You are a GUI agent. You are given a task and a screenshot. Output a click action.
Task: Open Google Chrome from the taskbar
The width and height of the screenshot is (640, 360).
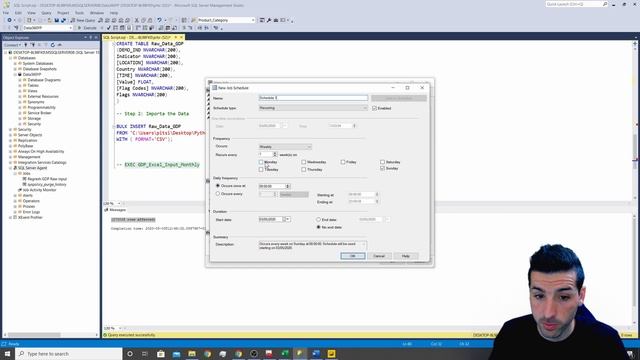pos(207,353)
